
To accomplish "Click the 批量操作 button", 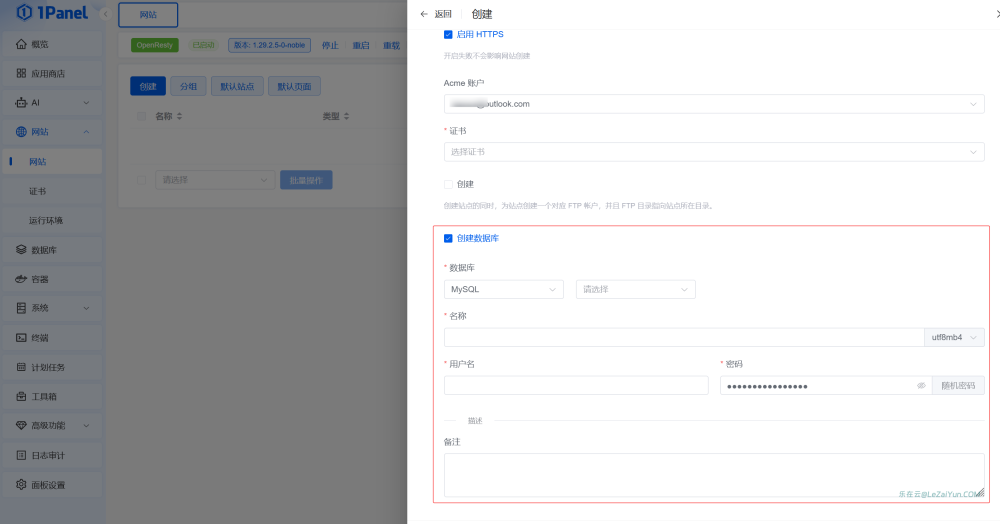I will coord(306,180).
